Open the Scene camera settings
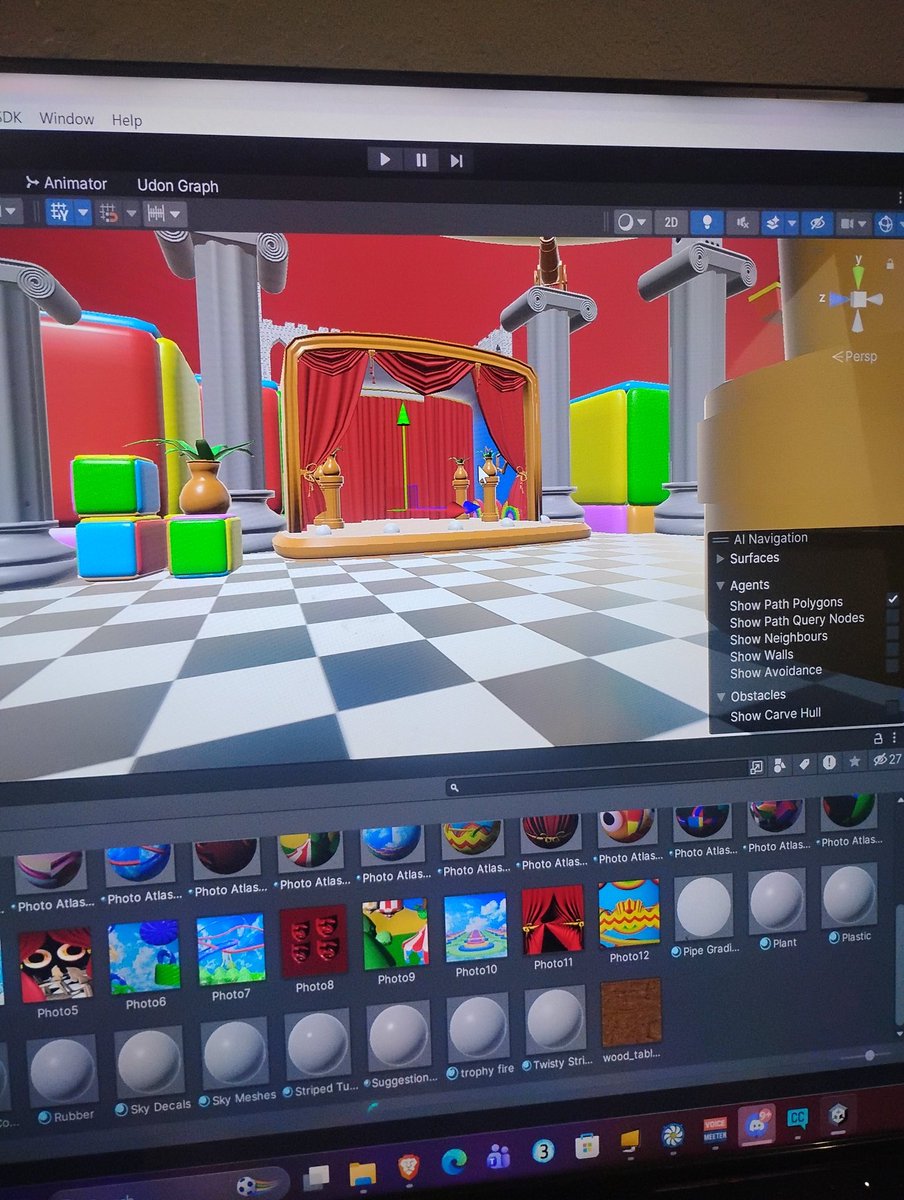904x1200 pixels. pyautogui.click(x=852, y=224)
